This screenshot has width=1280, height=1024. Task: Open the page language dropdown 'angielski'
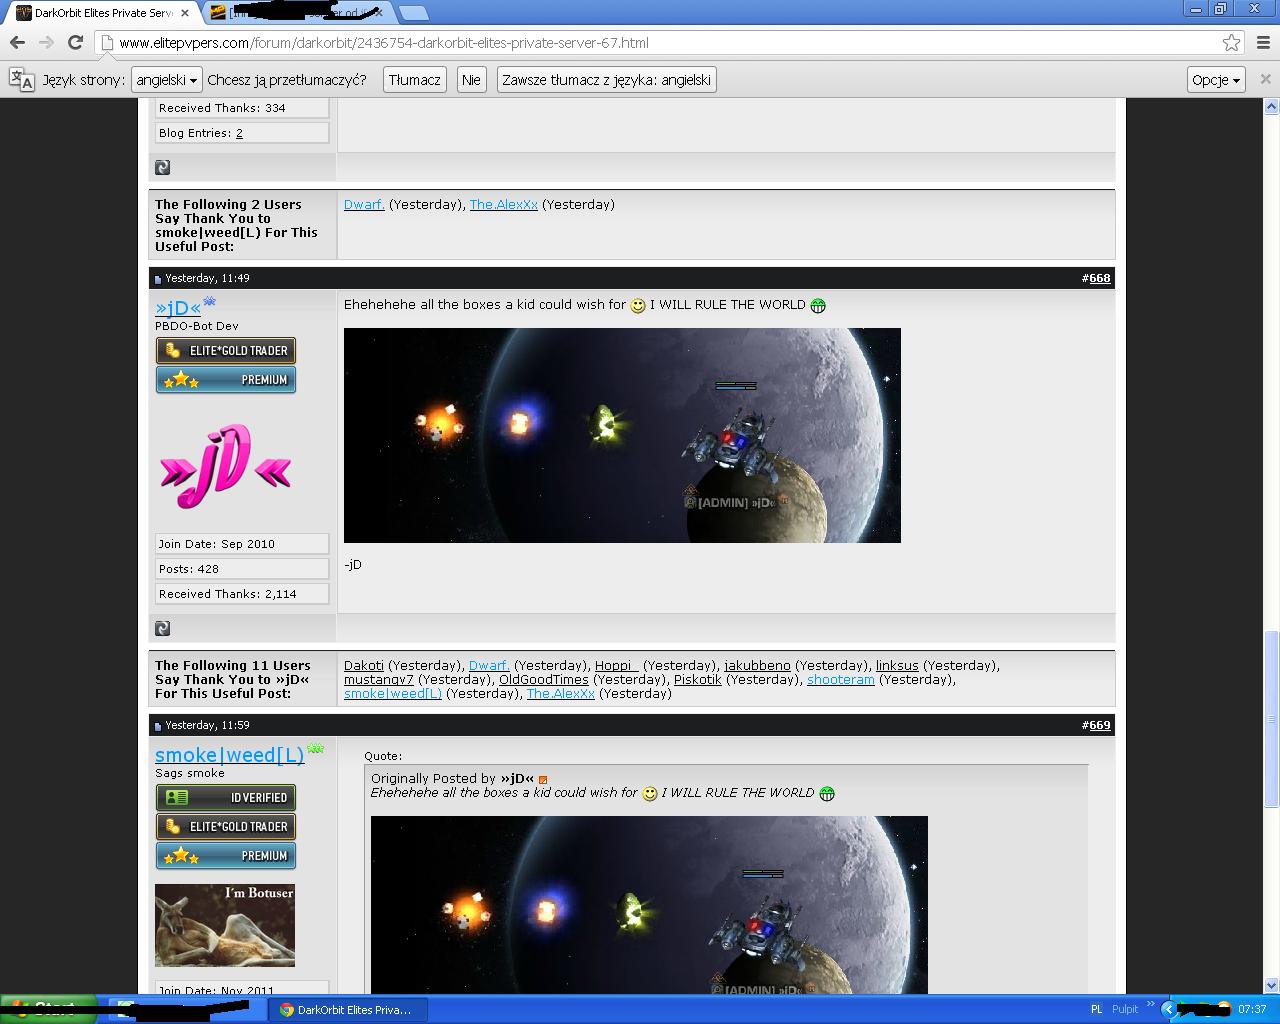click(x=167, y=80)
